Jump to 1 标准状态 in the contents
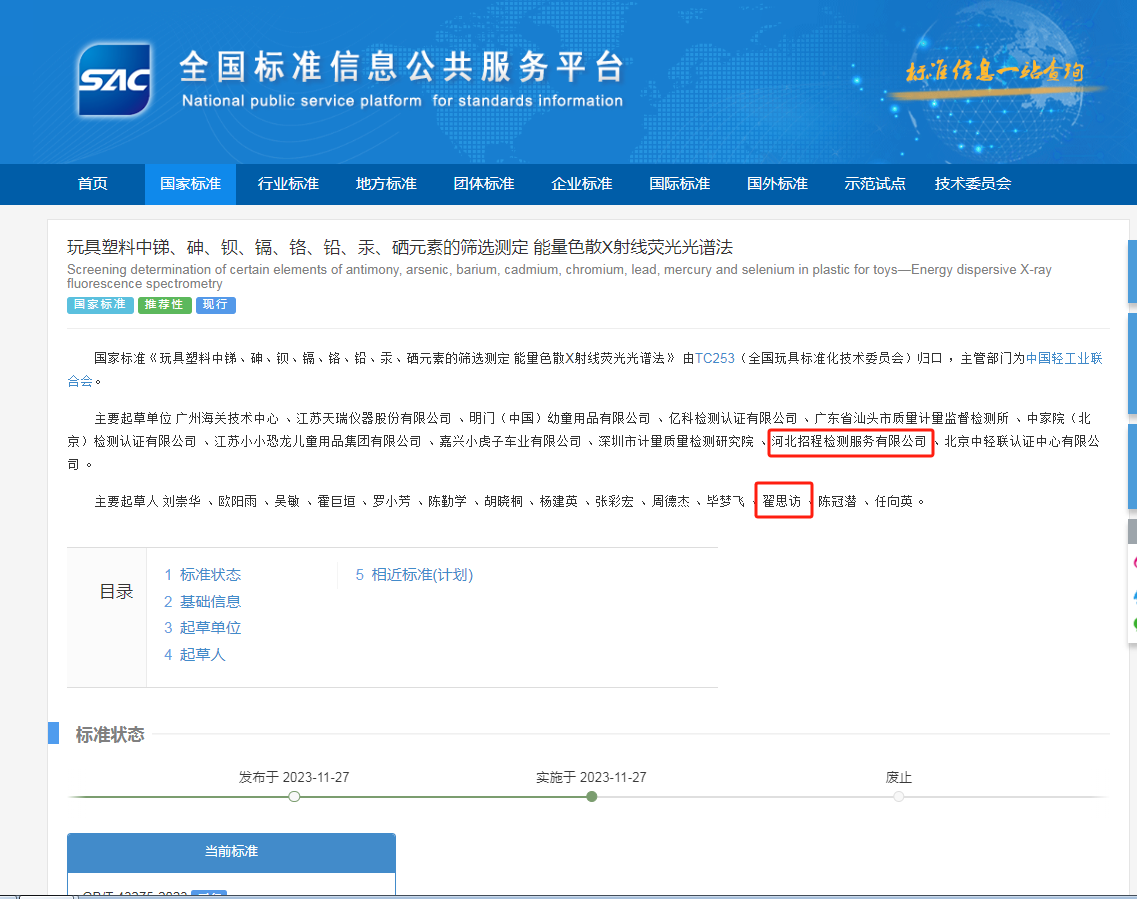 point(202,575)
